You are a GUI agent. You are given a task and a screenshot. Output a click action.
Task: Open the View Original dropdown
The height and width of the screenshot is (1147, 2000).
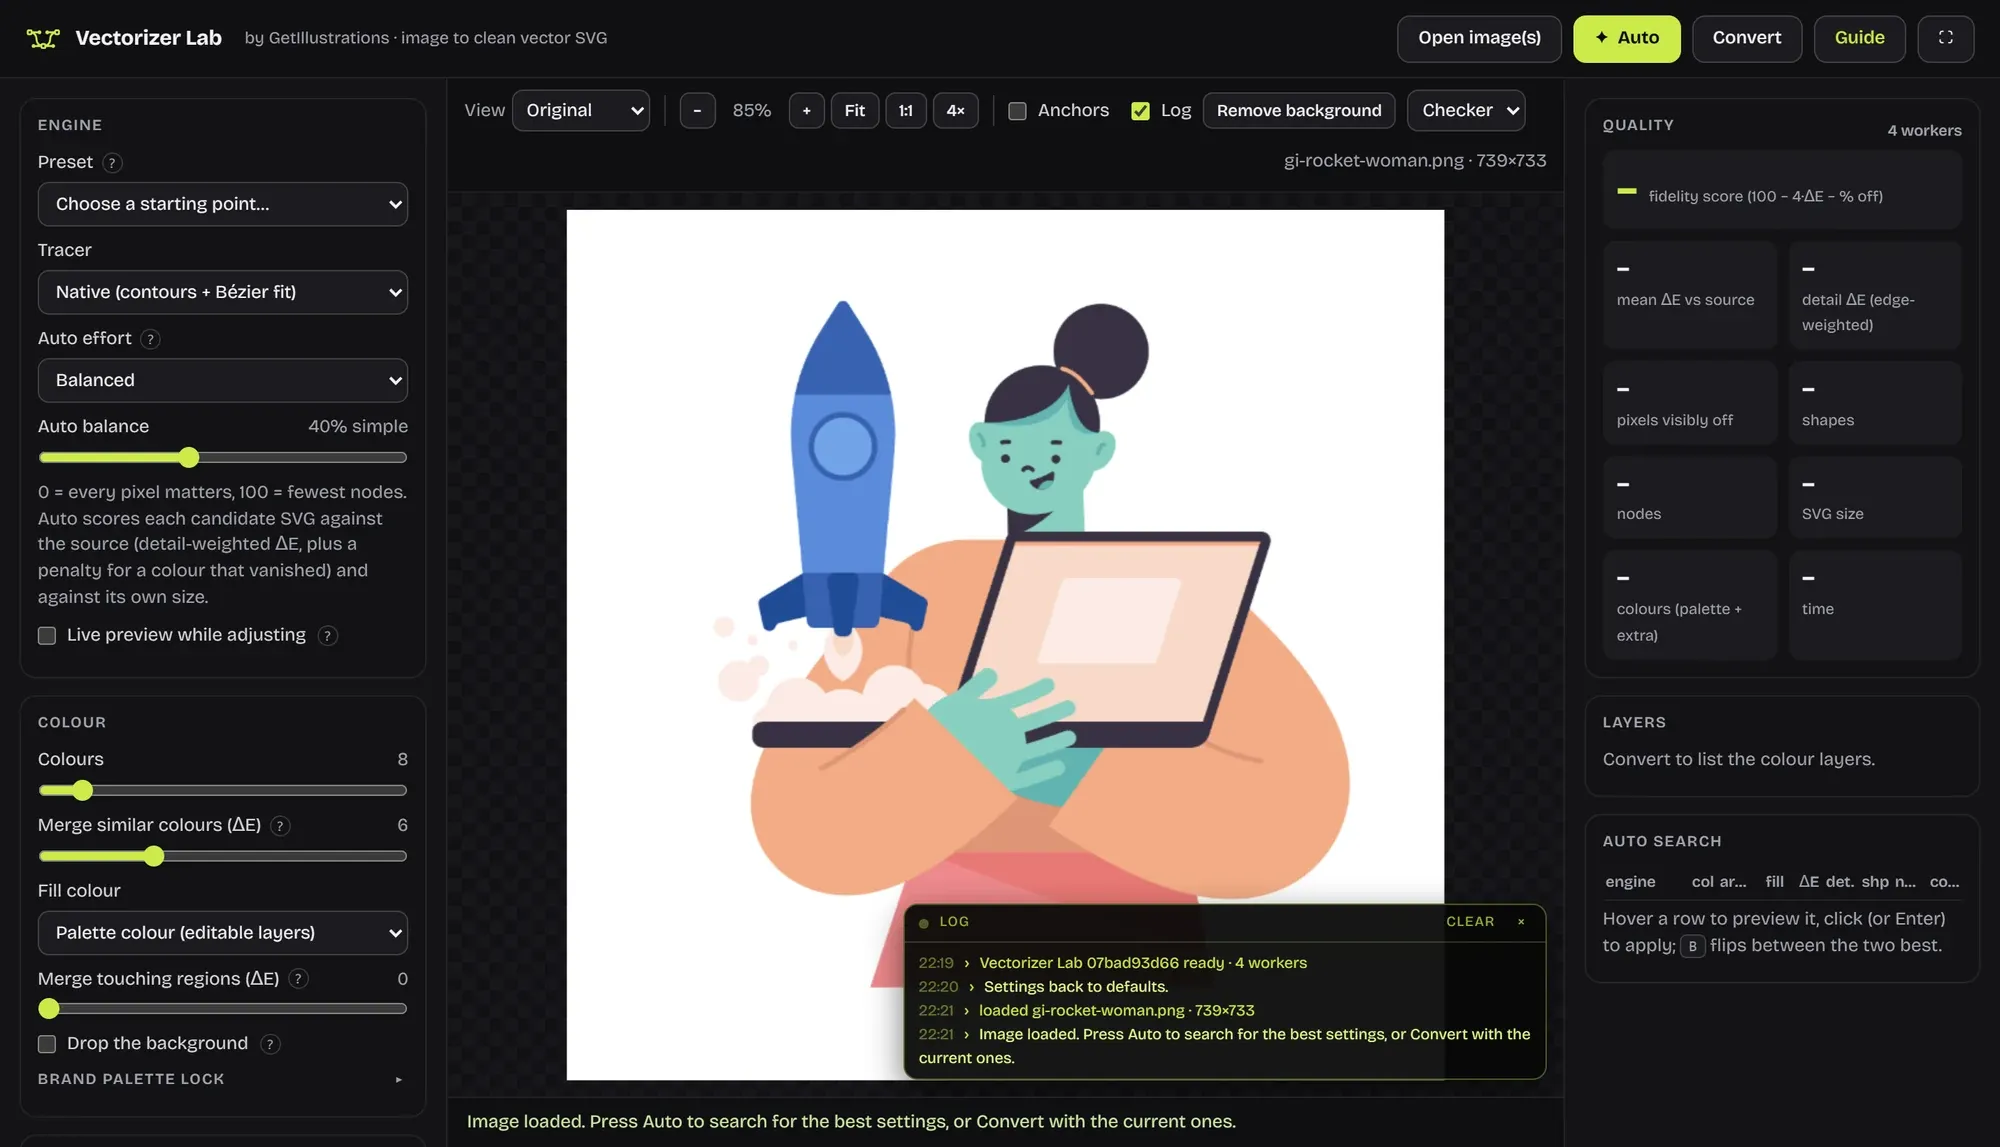point(581,110)
